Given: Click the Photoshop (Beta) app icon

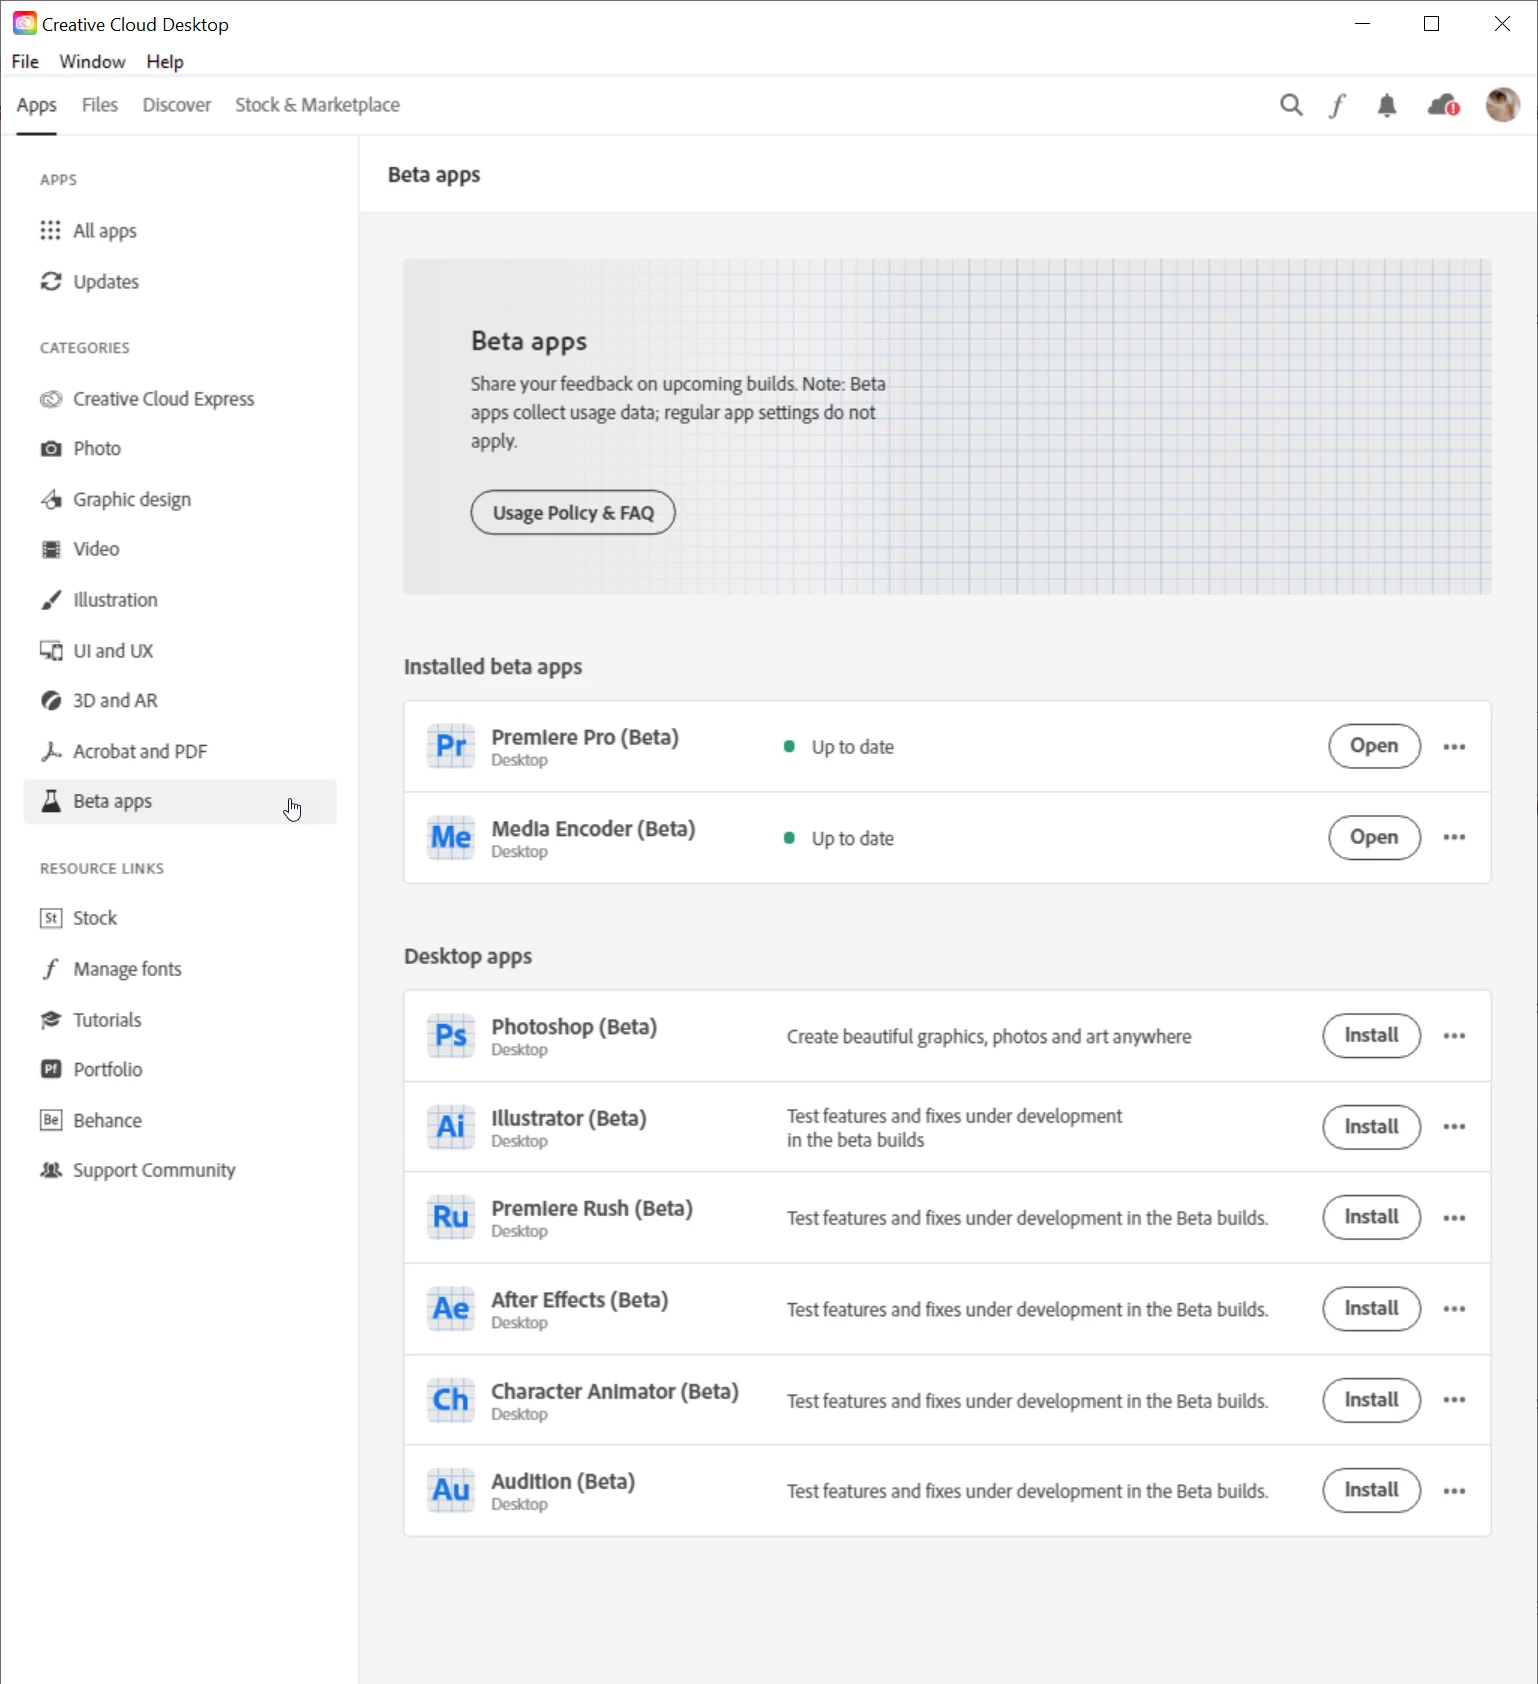Looking at the screenshot, I should click(451, 1036).
